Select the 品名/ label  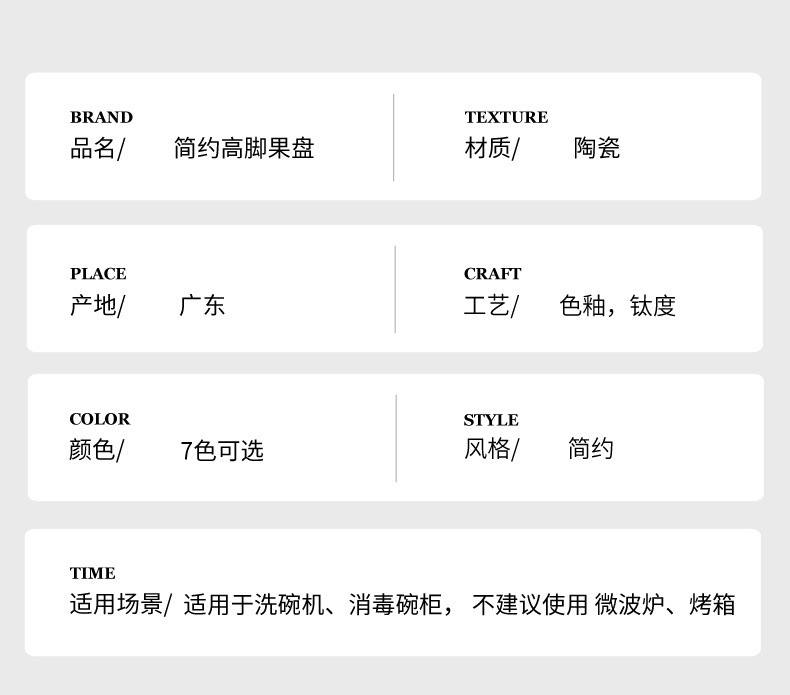click(97, 149)
